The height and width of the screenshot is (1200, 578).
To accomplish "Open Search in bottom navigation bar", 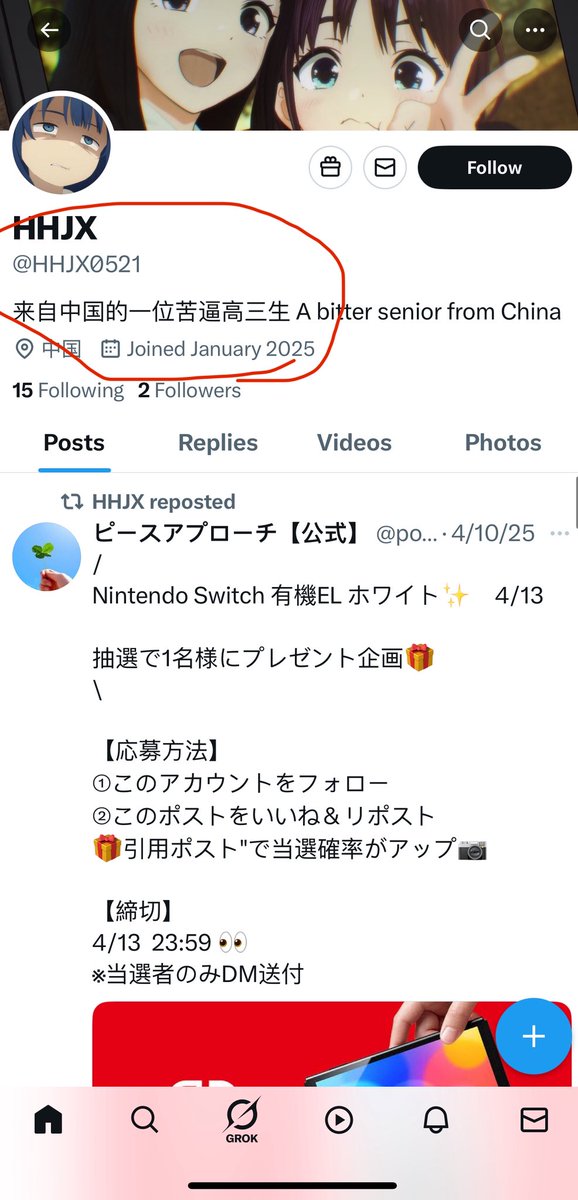I will pyautogui.click(x=144, y=1121).
